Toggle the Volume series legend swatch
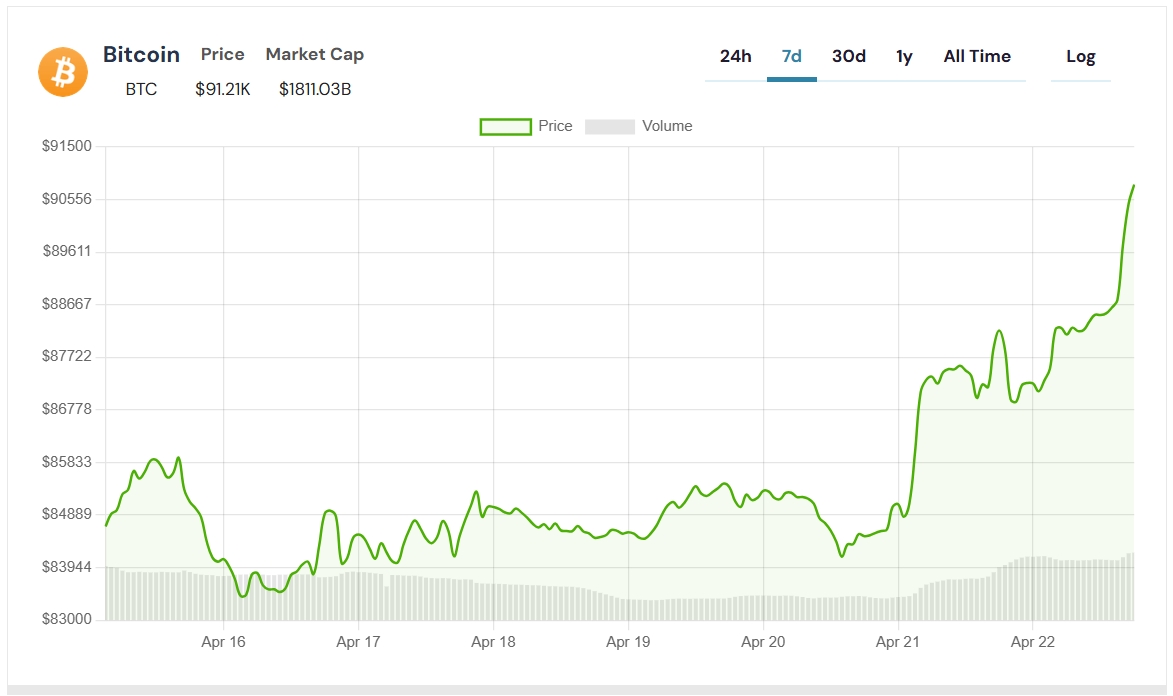Screen dimensions: 1173x696 pyautogui.click(x=610, y=126)
